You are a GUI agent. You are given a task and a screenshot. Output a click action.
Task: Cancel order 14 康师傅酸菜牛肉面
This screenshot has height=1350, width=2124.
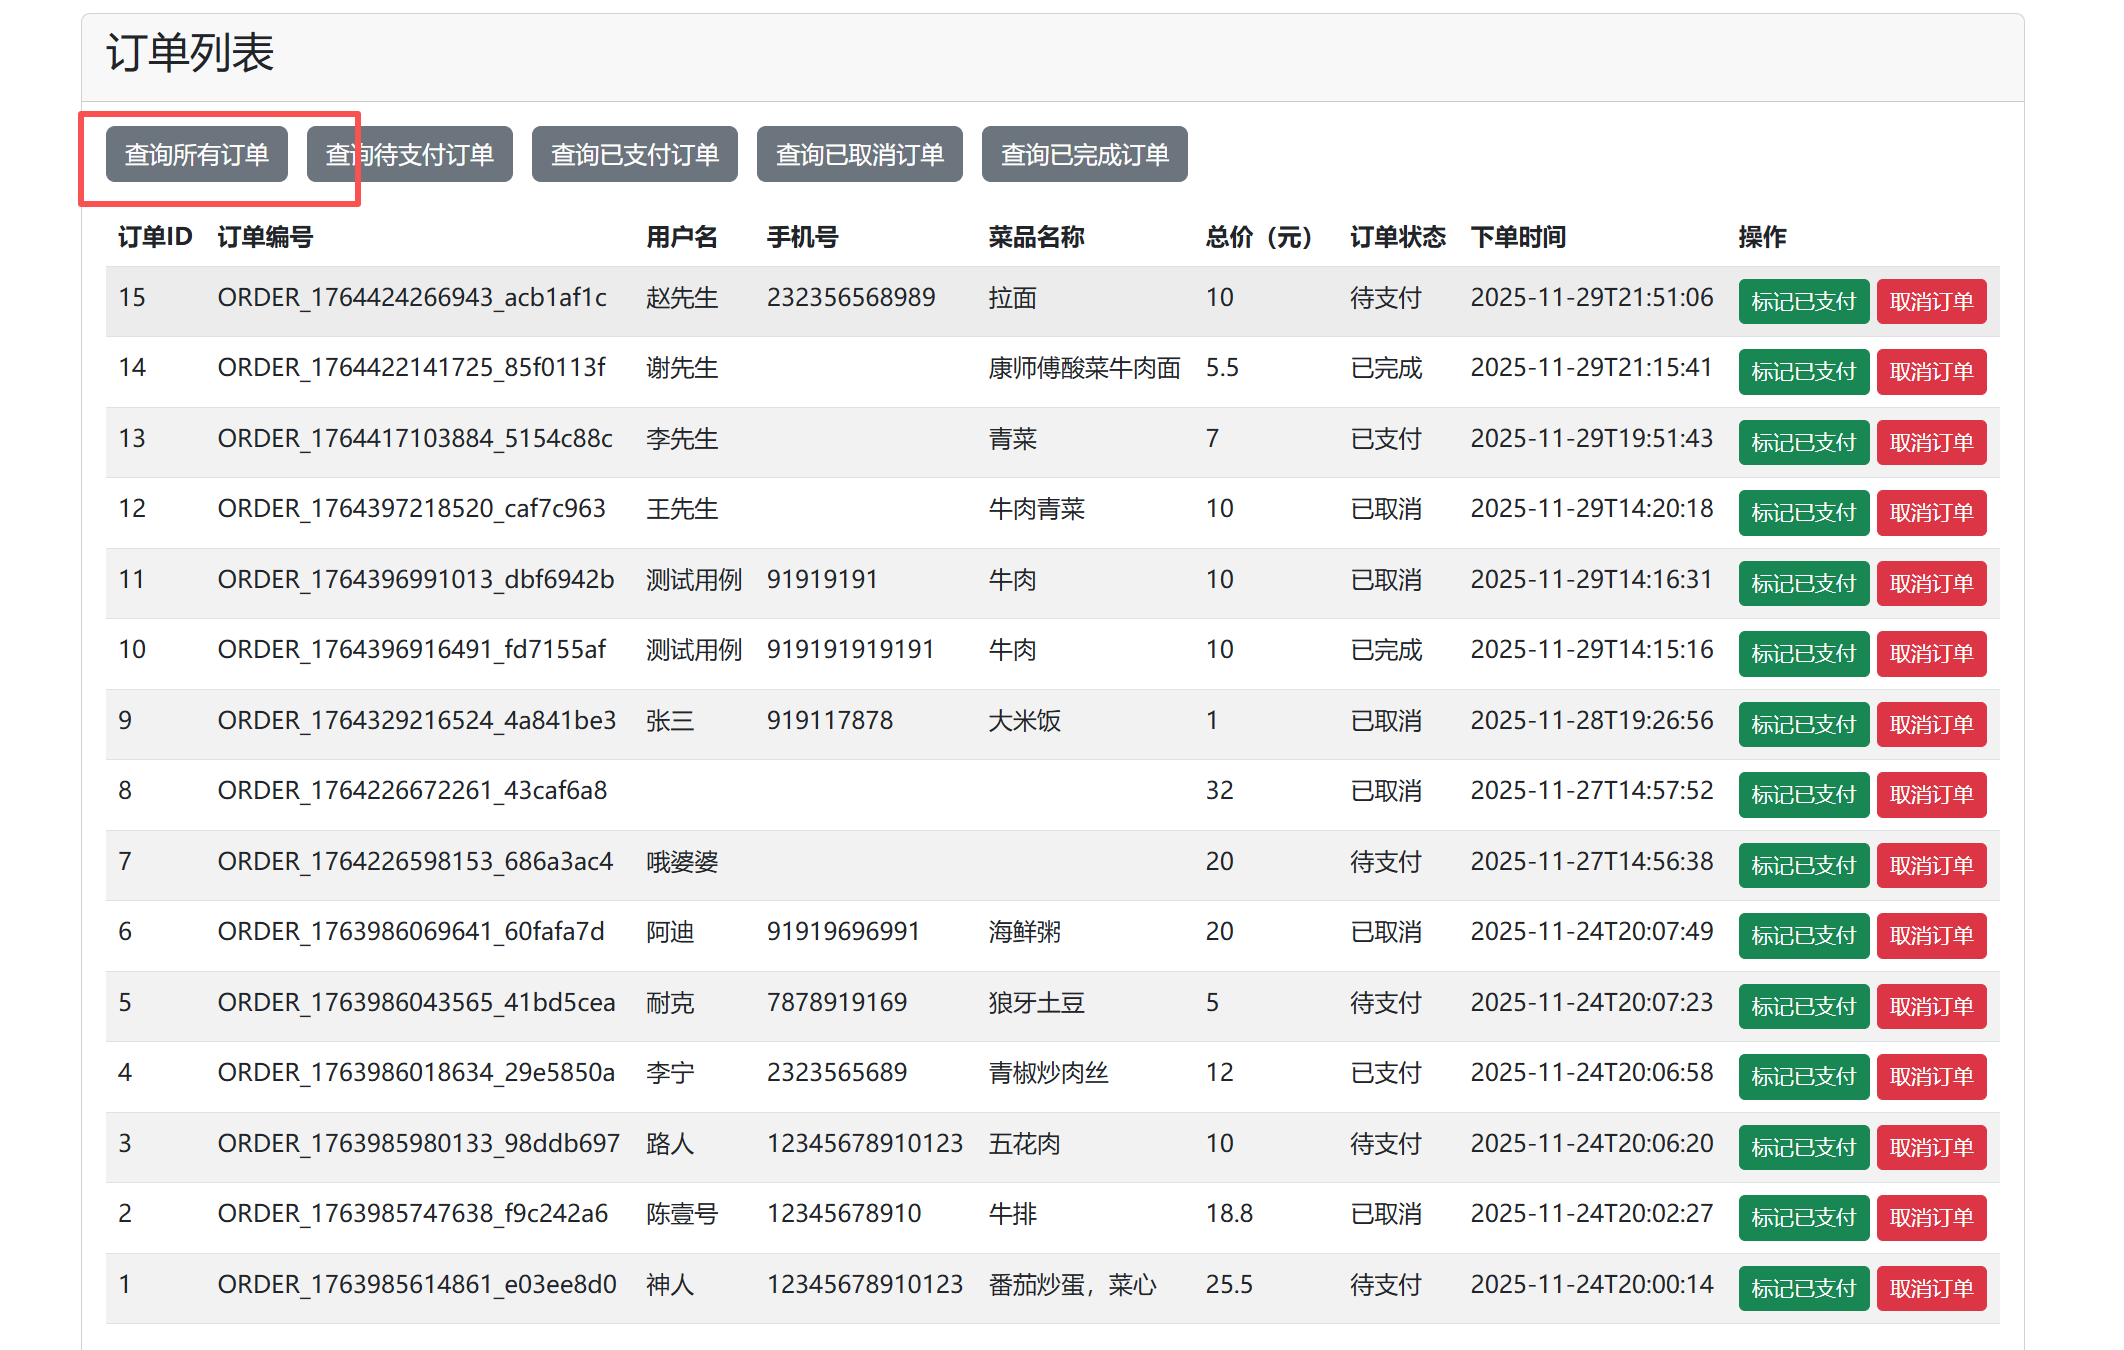[x=1930, y=372]
